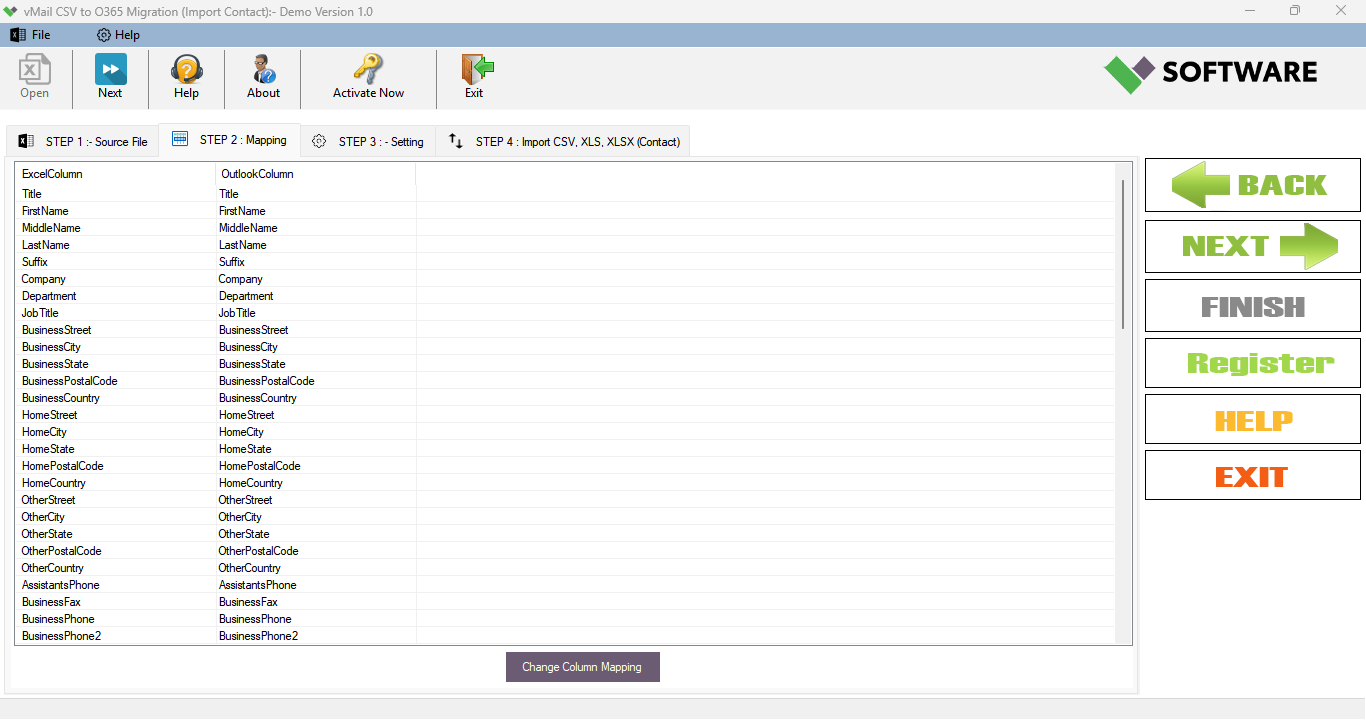Select the AssistantsPhone row in ExcelColumn
Screen dimensions: 1366x720
(x=61, y=585)
